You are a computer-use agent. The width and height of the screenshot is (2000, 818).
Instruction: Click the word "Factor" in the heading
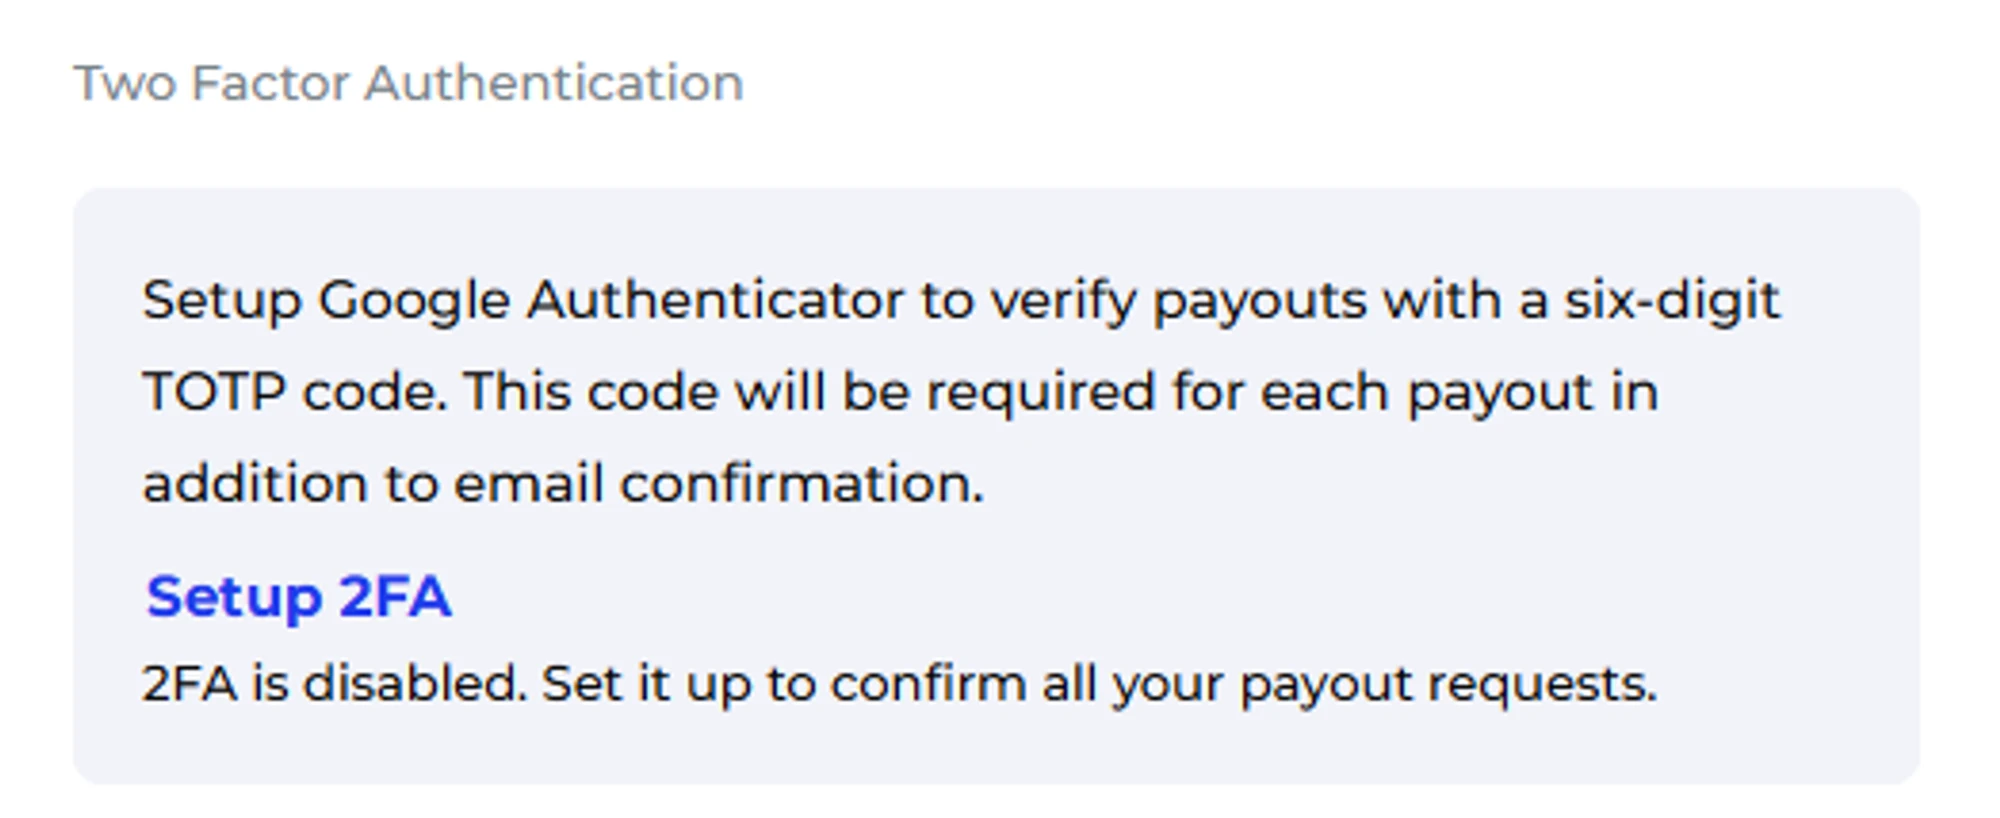[269, 83]
